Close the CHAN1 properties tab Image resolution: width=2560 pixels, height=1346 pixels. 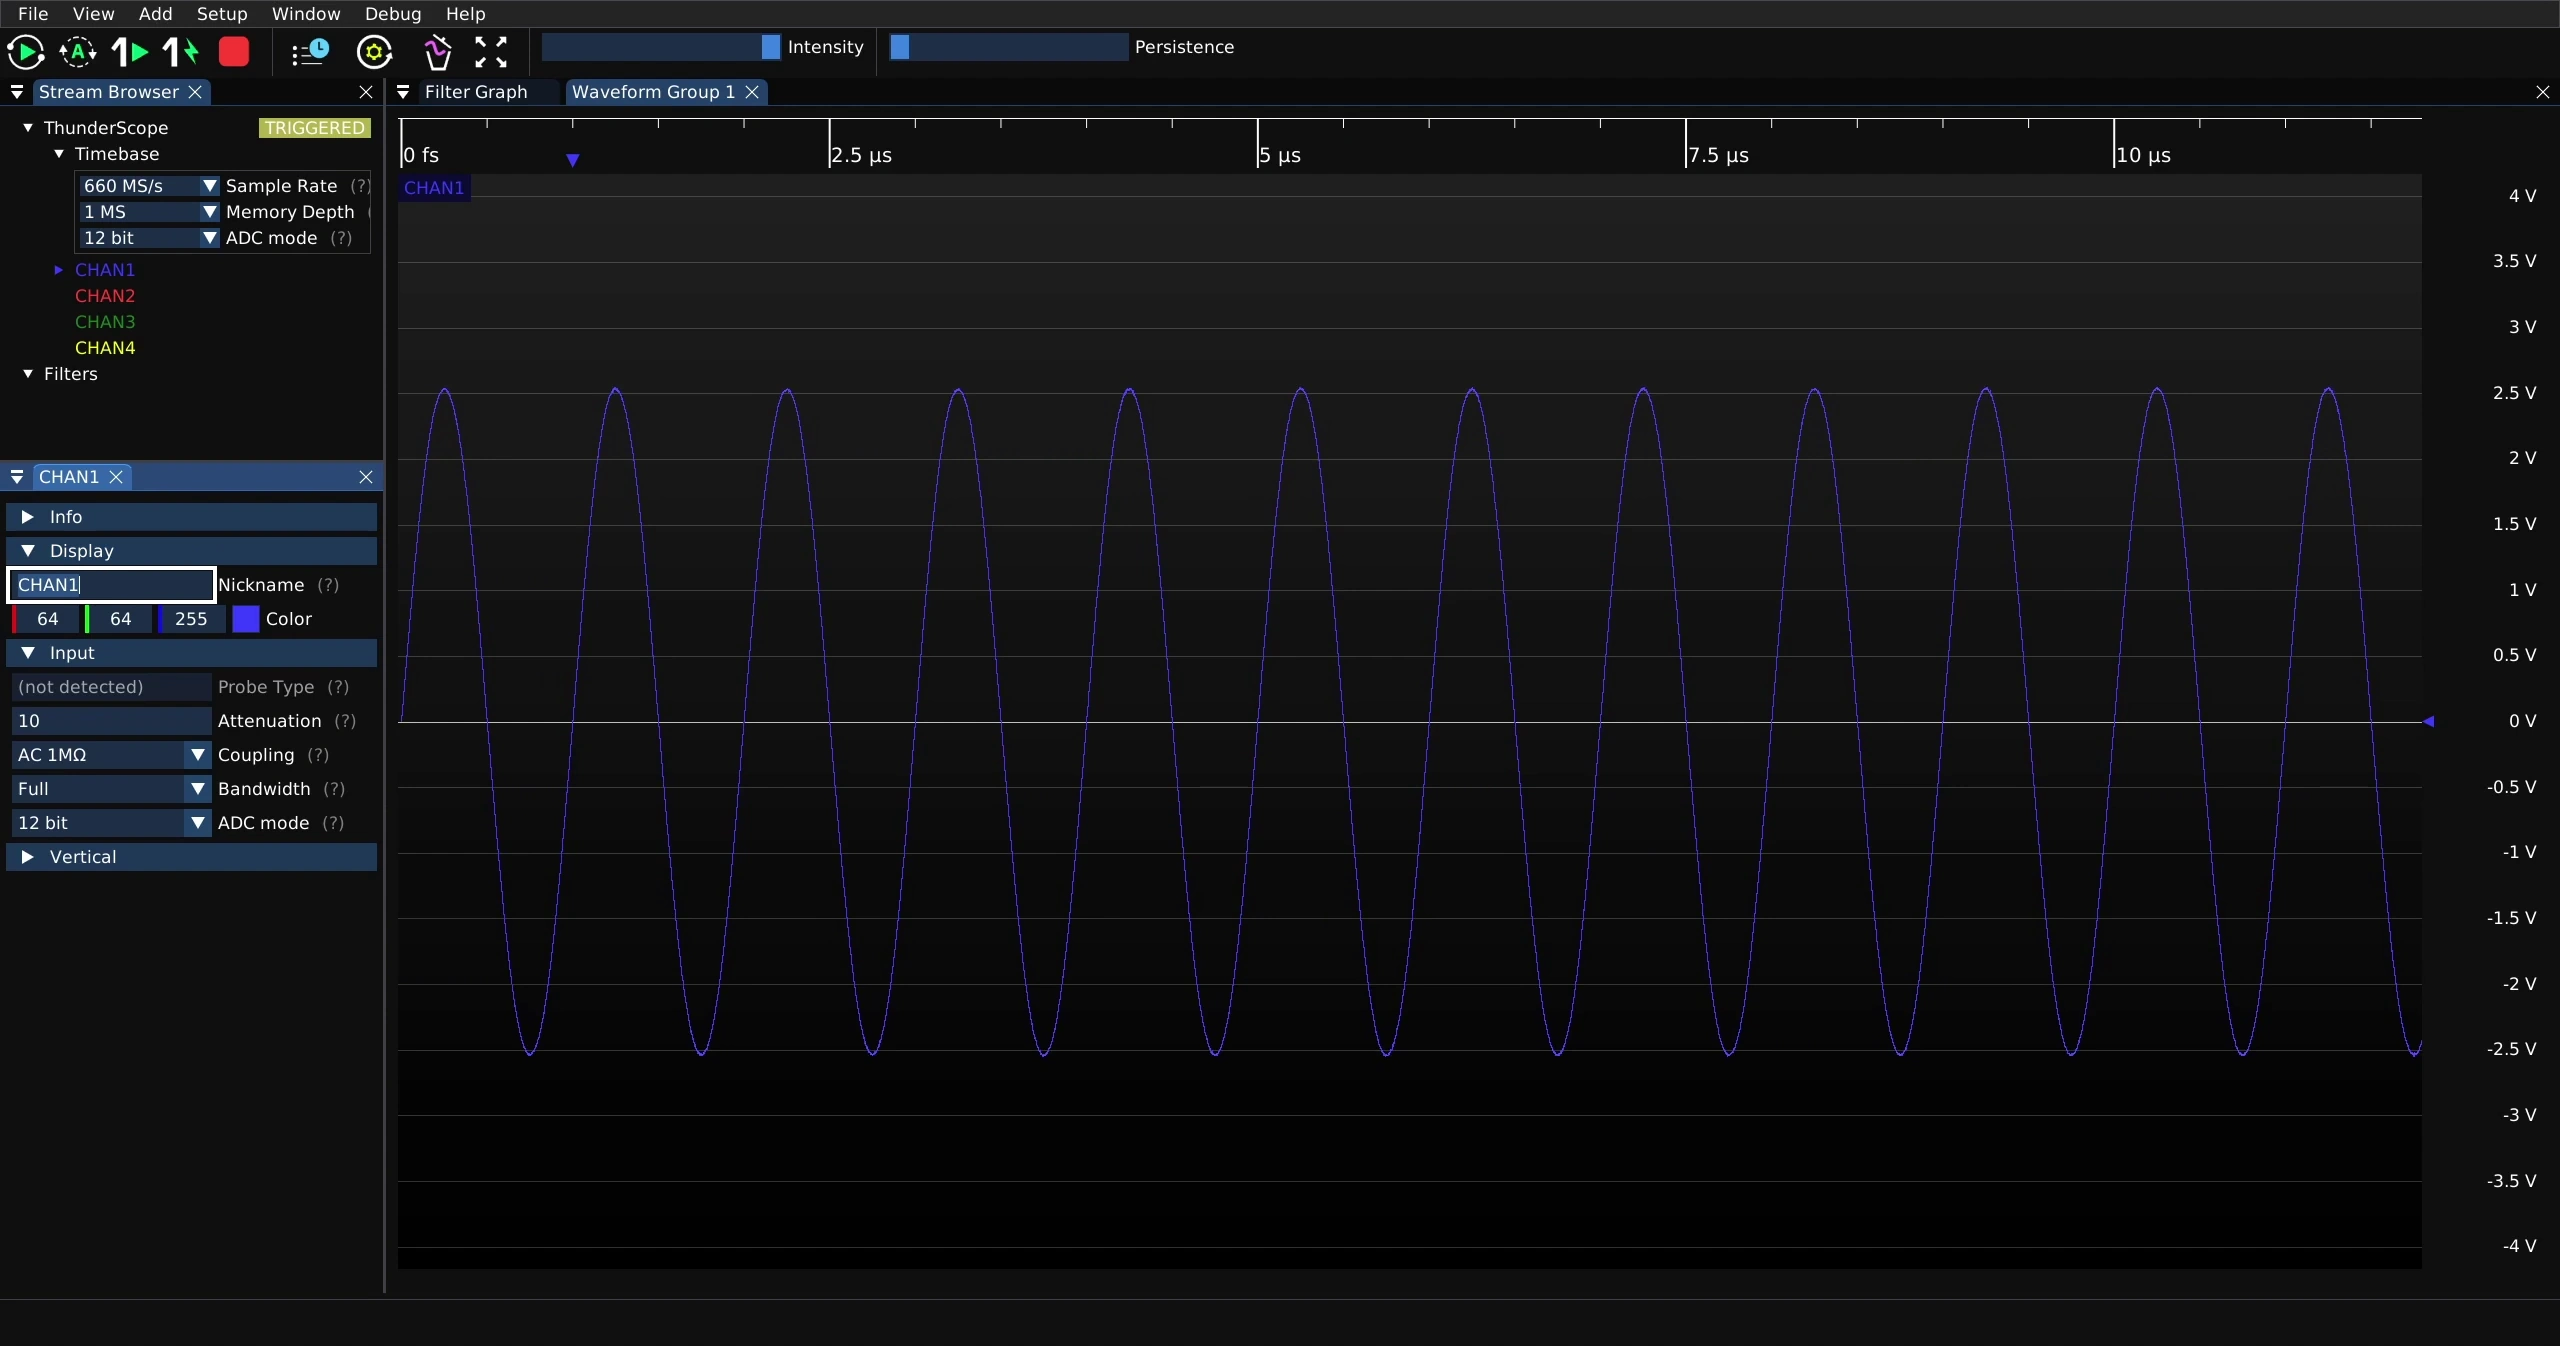[116, 477]
